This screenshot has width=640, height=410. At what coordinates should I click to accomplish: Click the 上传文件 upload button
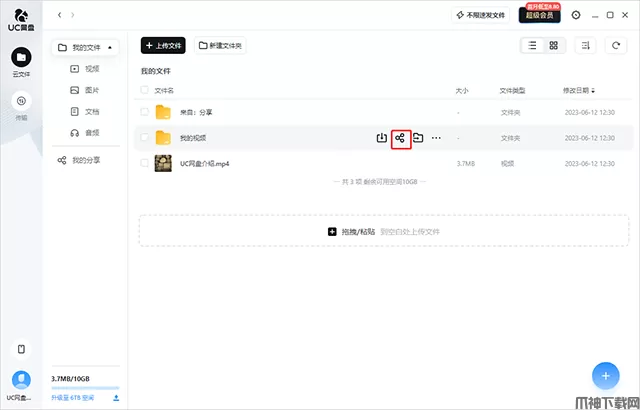pos(163,46)
